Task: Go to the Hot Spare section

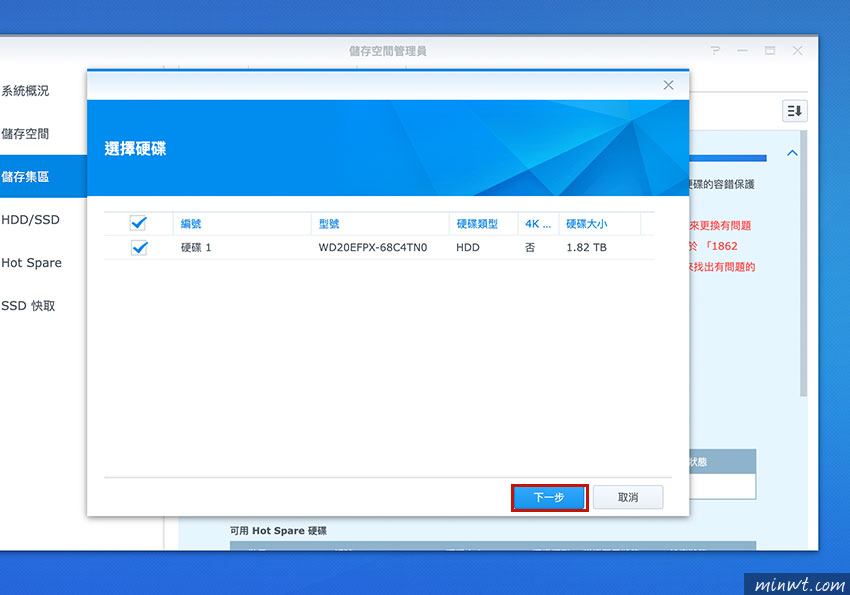Action: click(x=33, y=262)
